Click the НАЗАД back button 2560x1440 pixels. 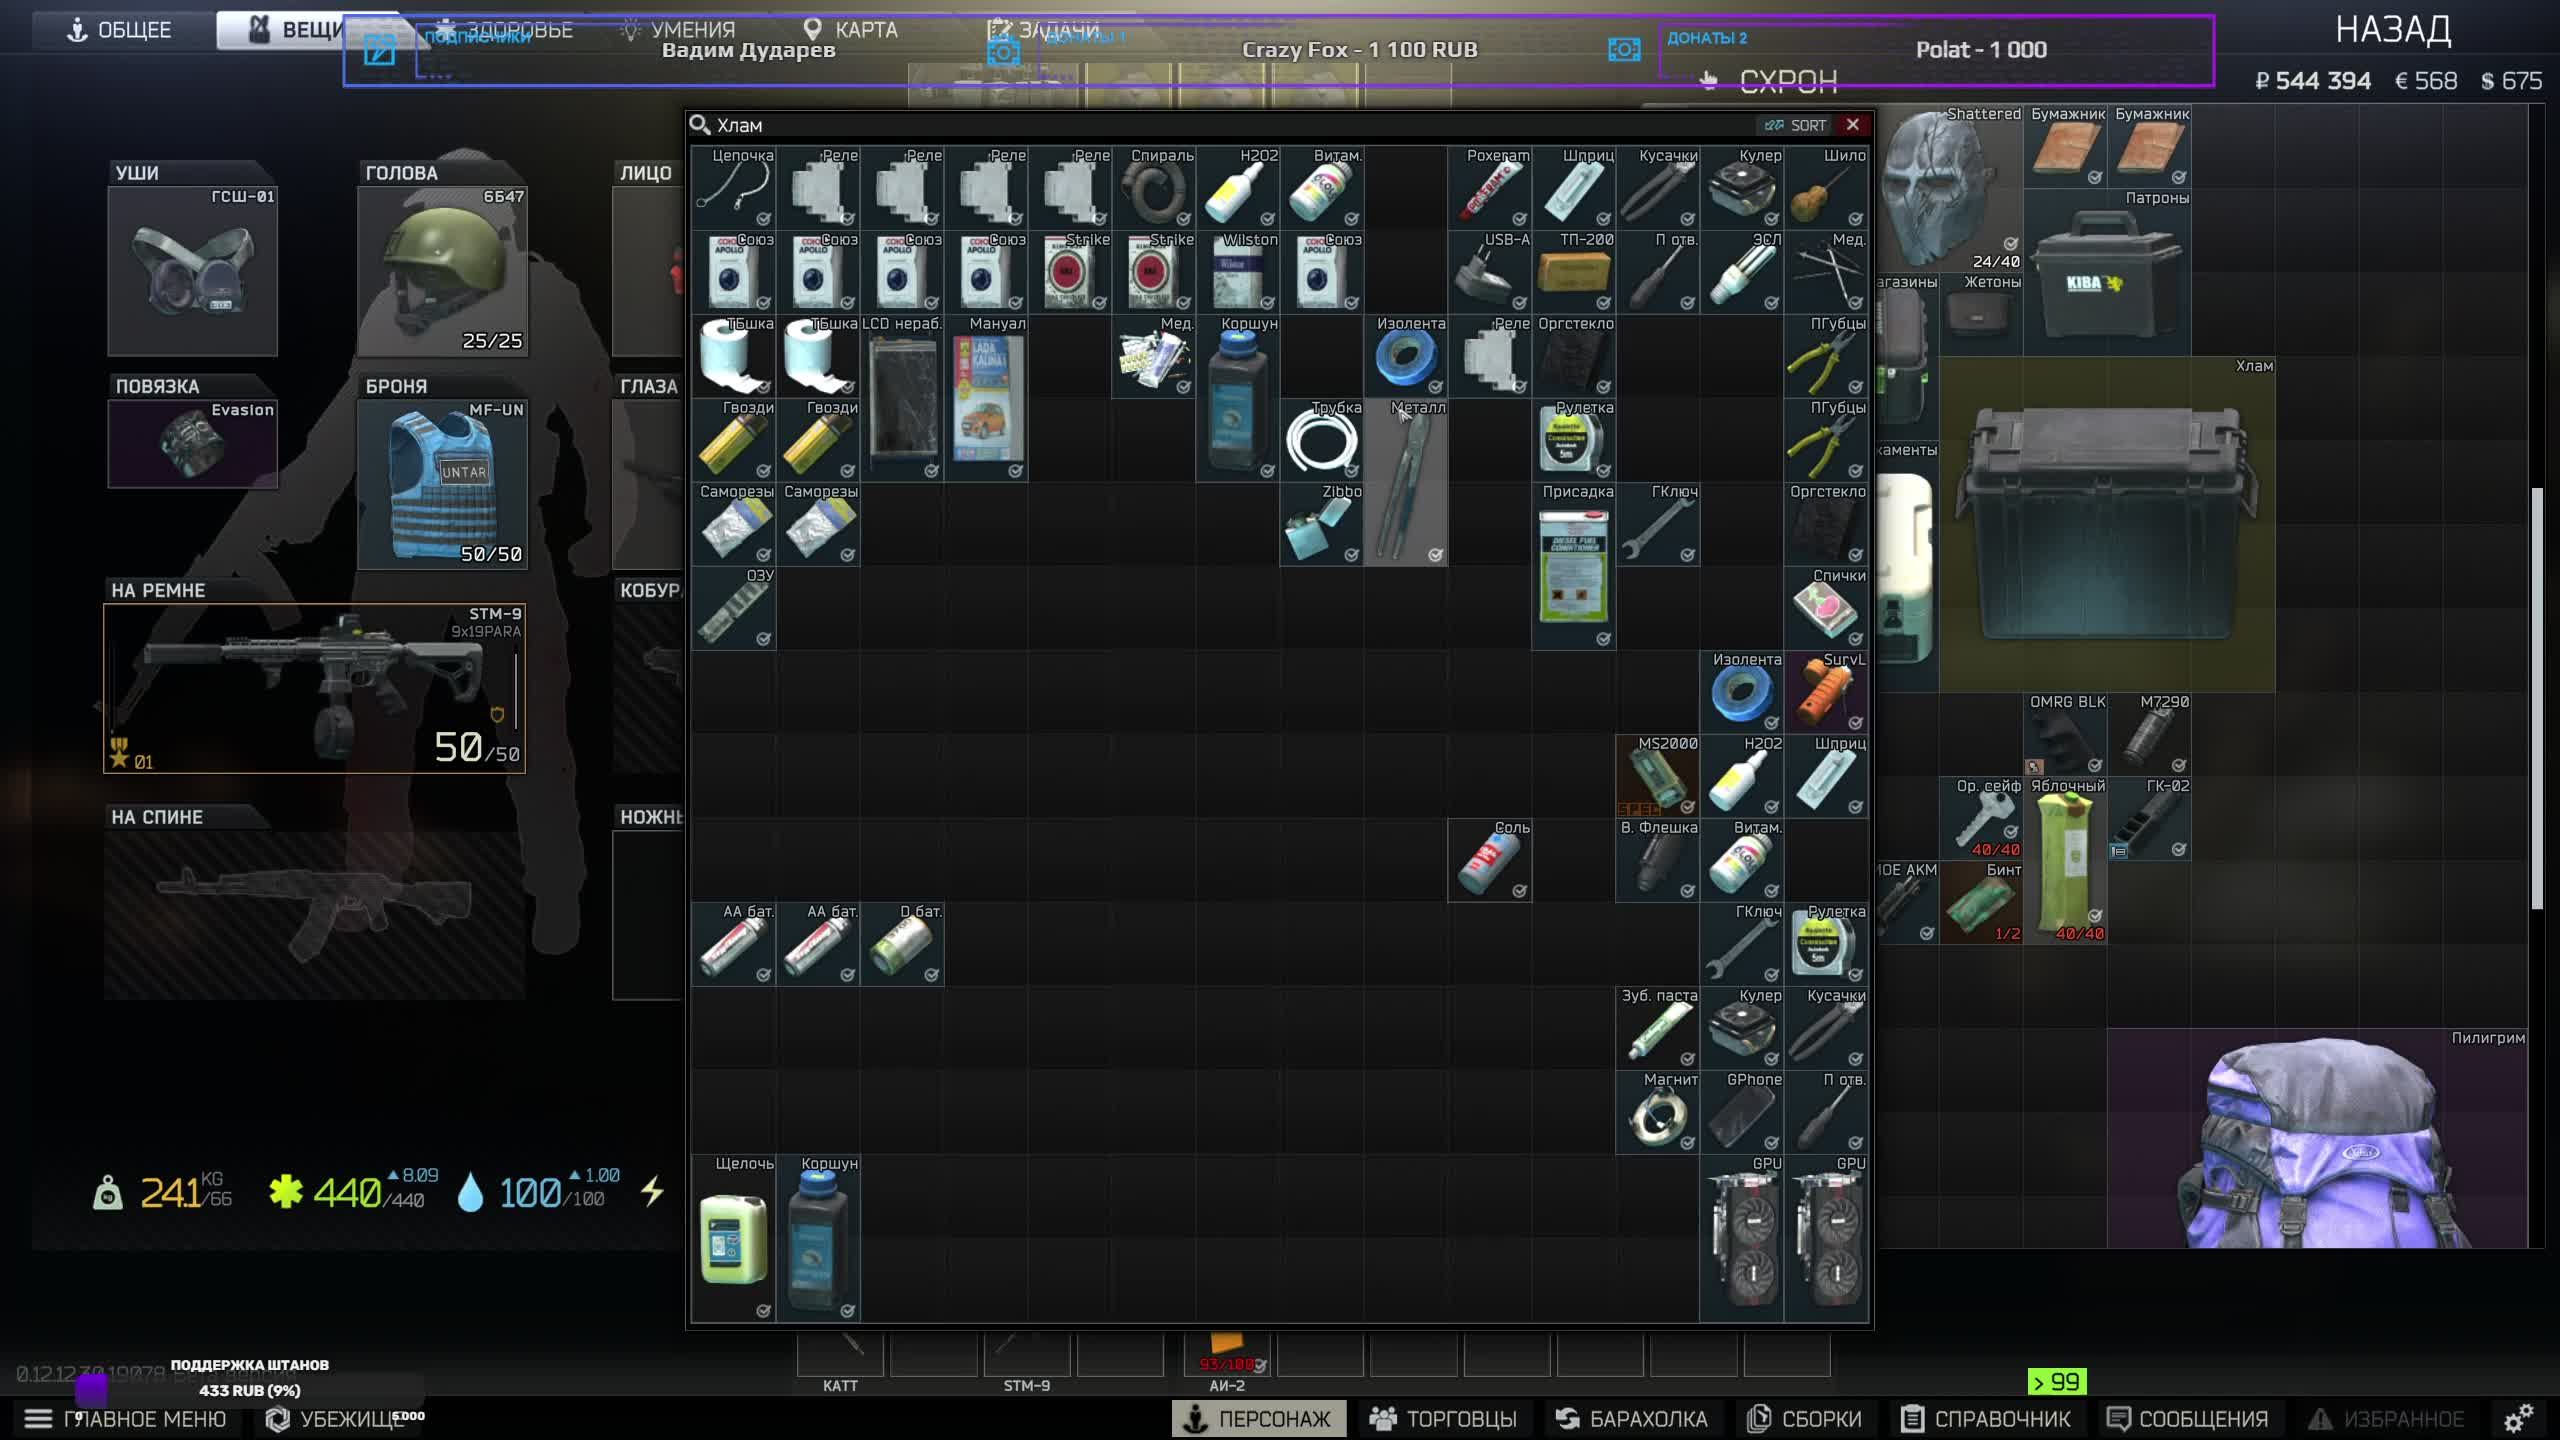click(x=2392, y=30)
